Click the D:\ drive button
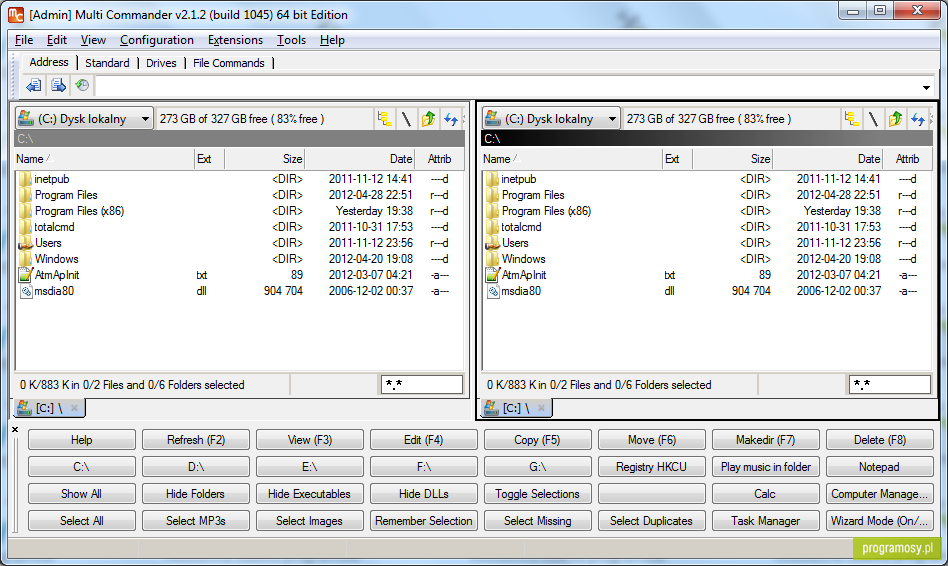 click(196, 467)
